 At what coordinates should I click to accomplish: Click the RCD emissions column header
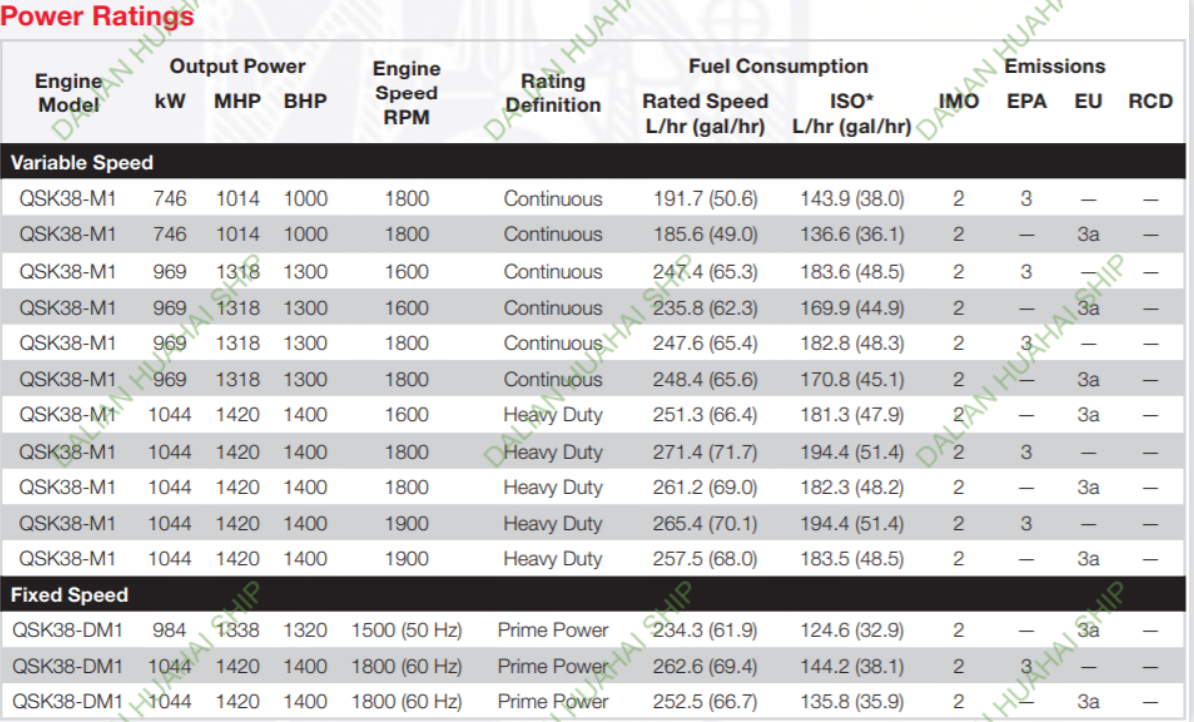(1150, 102)
